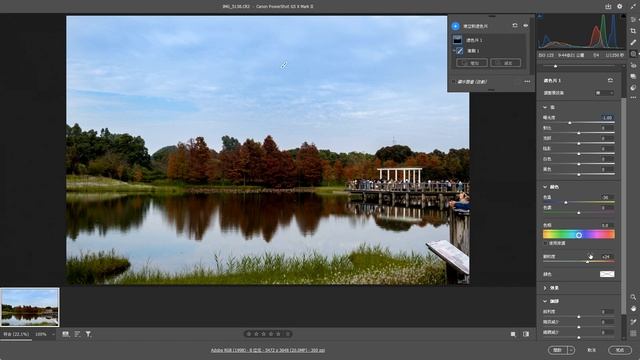Click the Subtract button in masks panel
The width and height of the screenshot is (640, 360).
pyautogui.click(x=505, y=63)
